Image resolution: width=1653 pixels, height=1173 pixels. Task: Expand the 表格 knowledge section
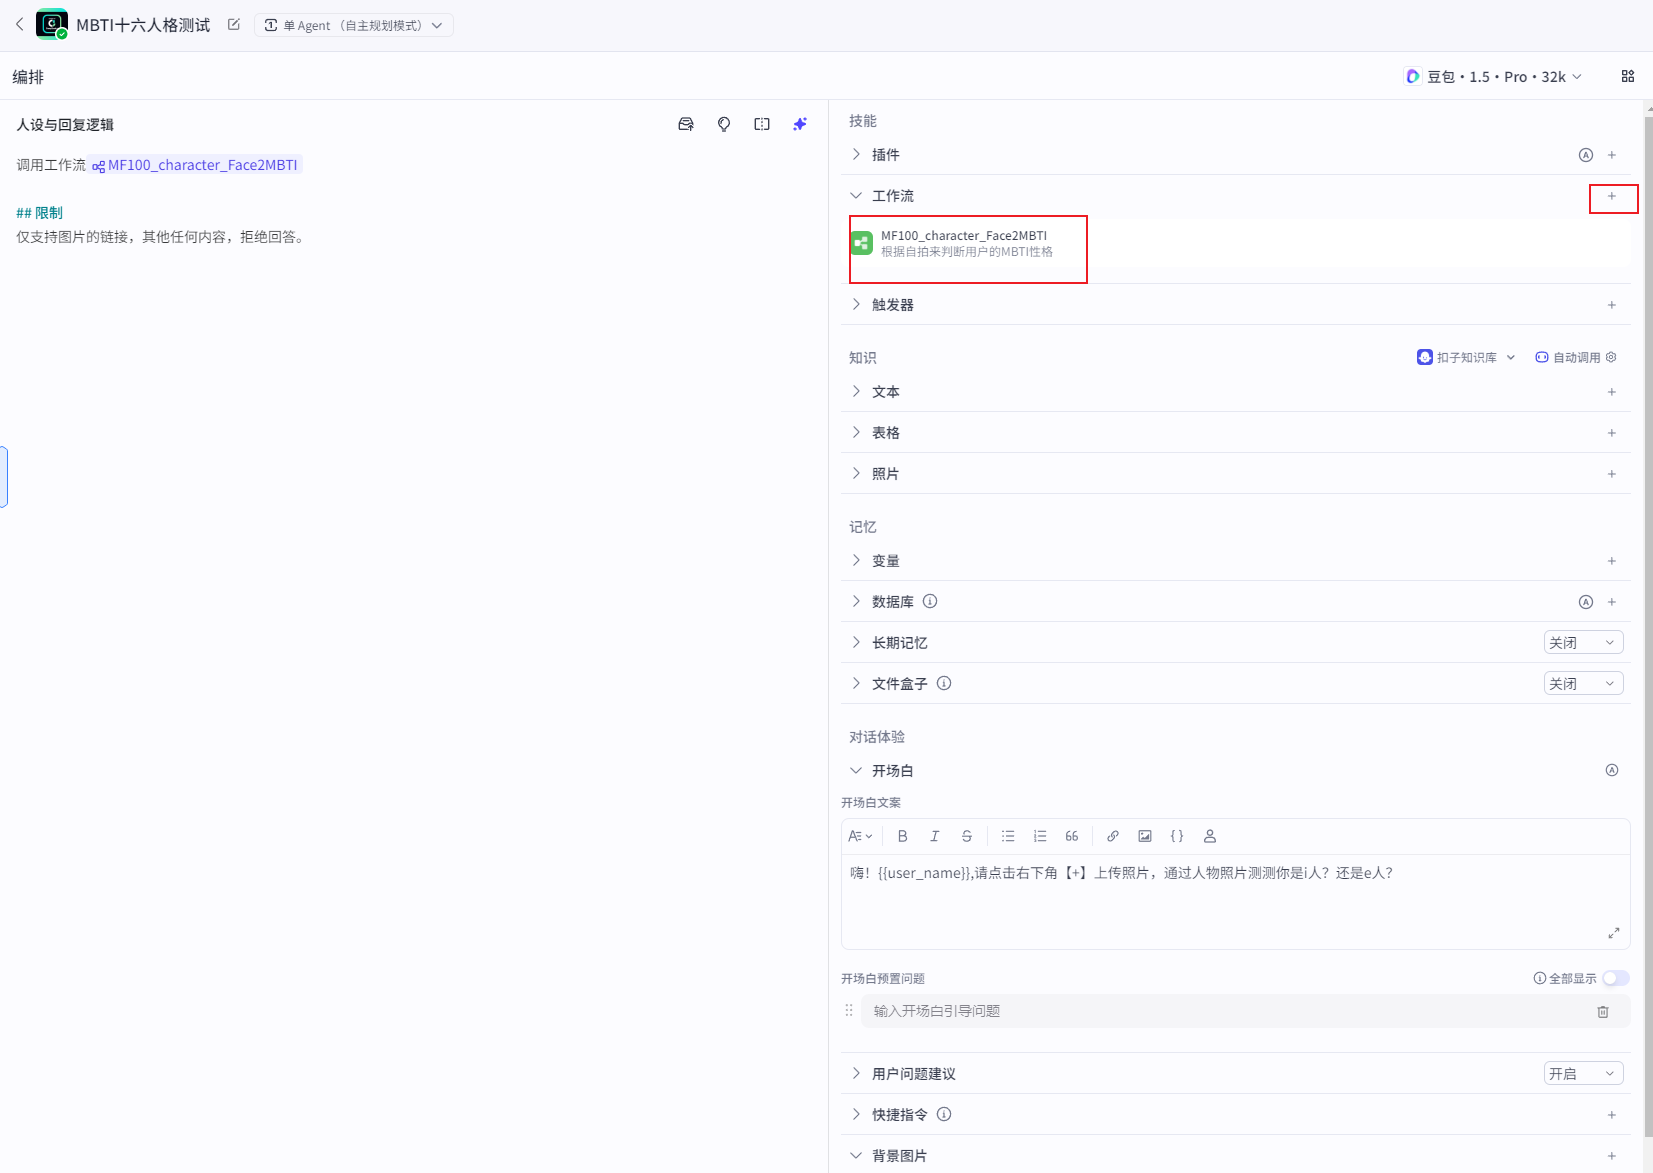[856, 432]
